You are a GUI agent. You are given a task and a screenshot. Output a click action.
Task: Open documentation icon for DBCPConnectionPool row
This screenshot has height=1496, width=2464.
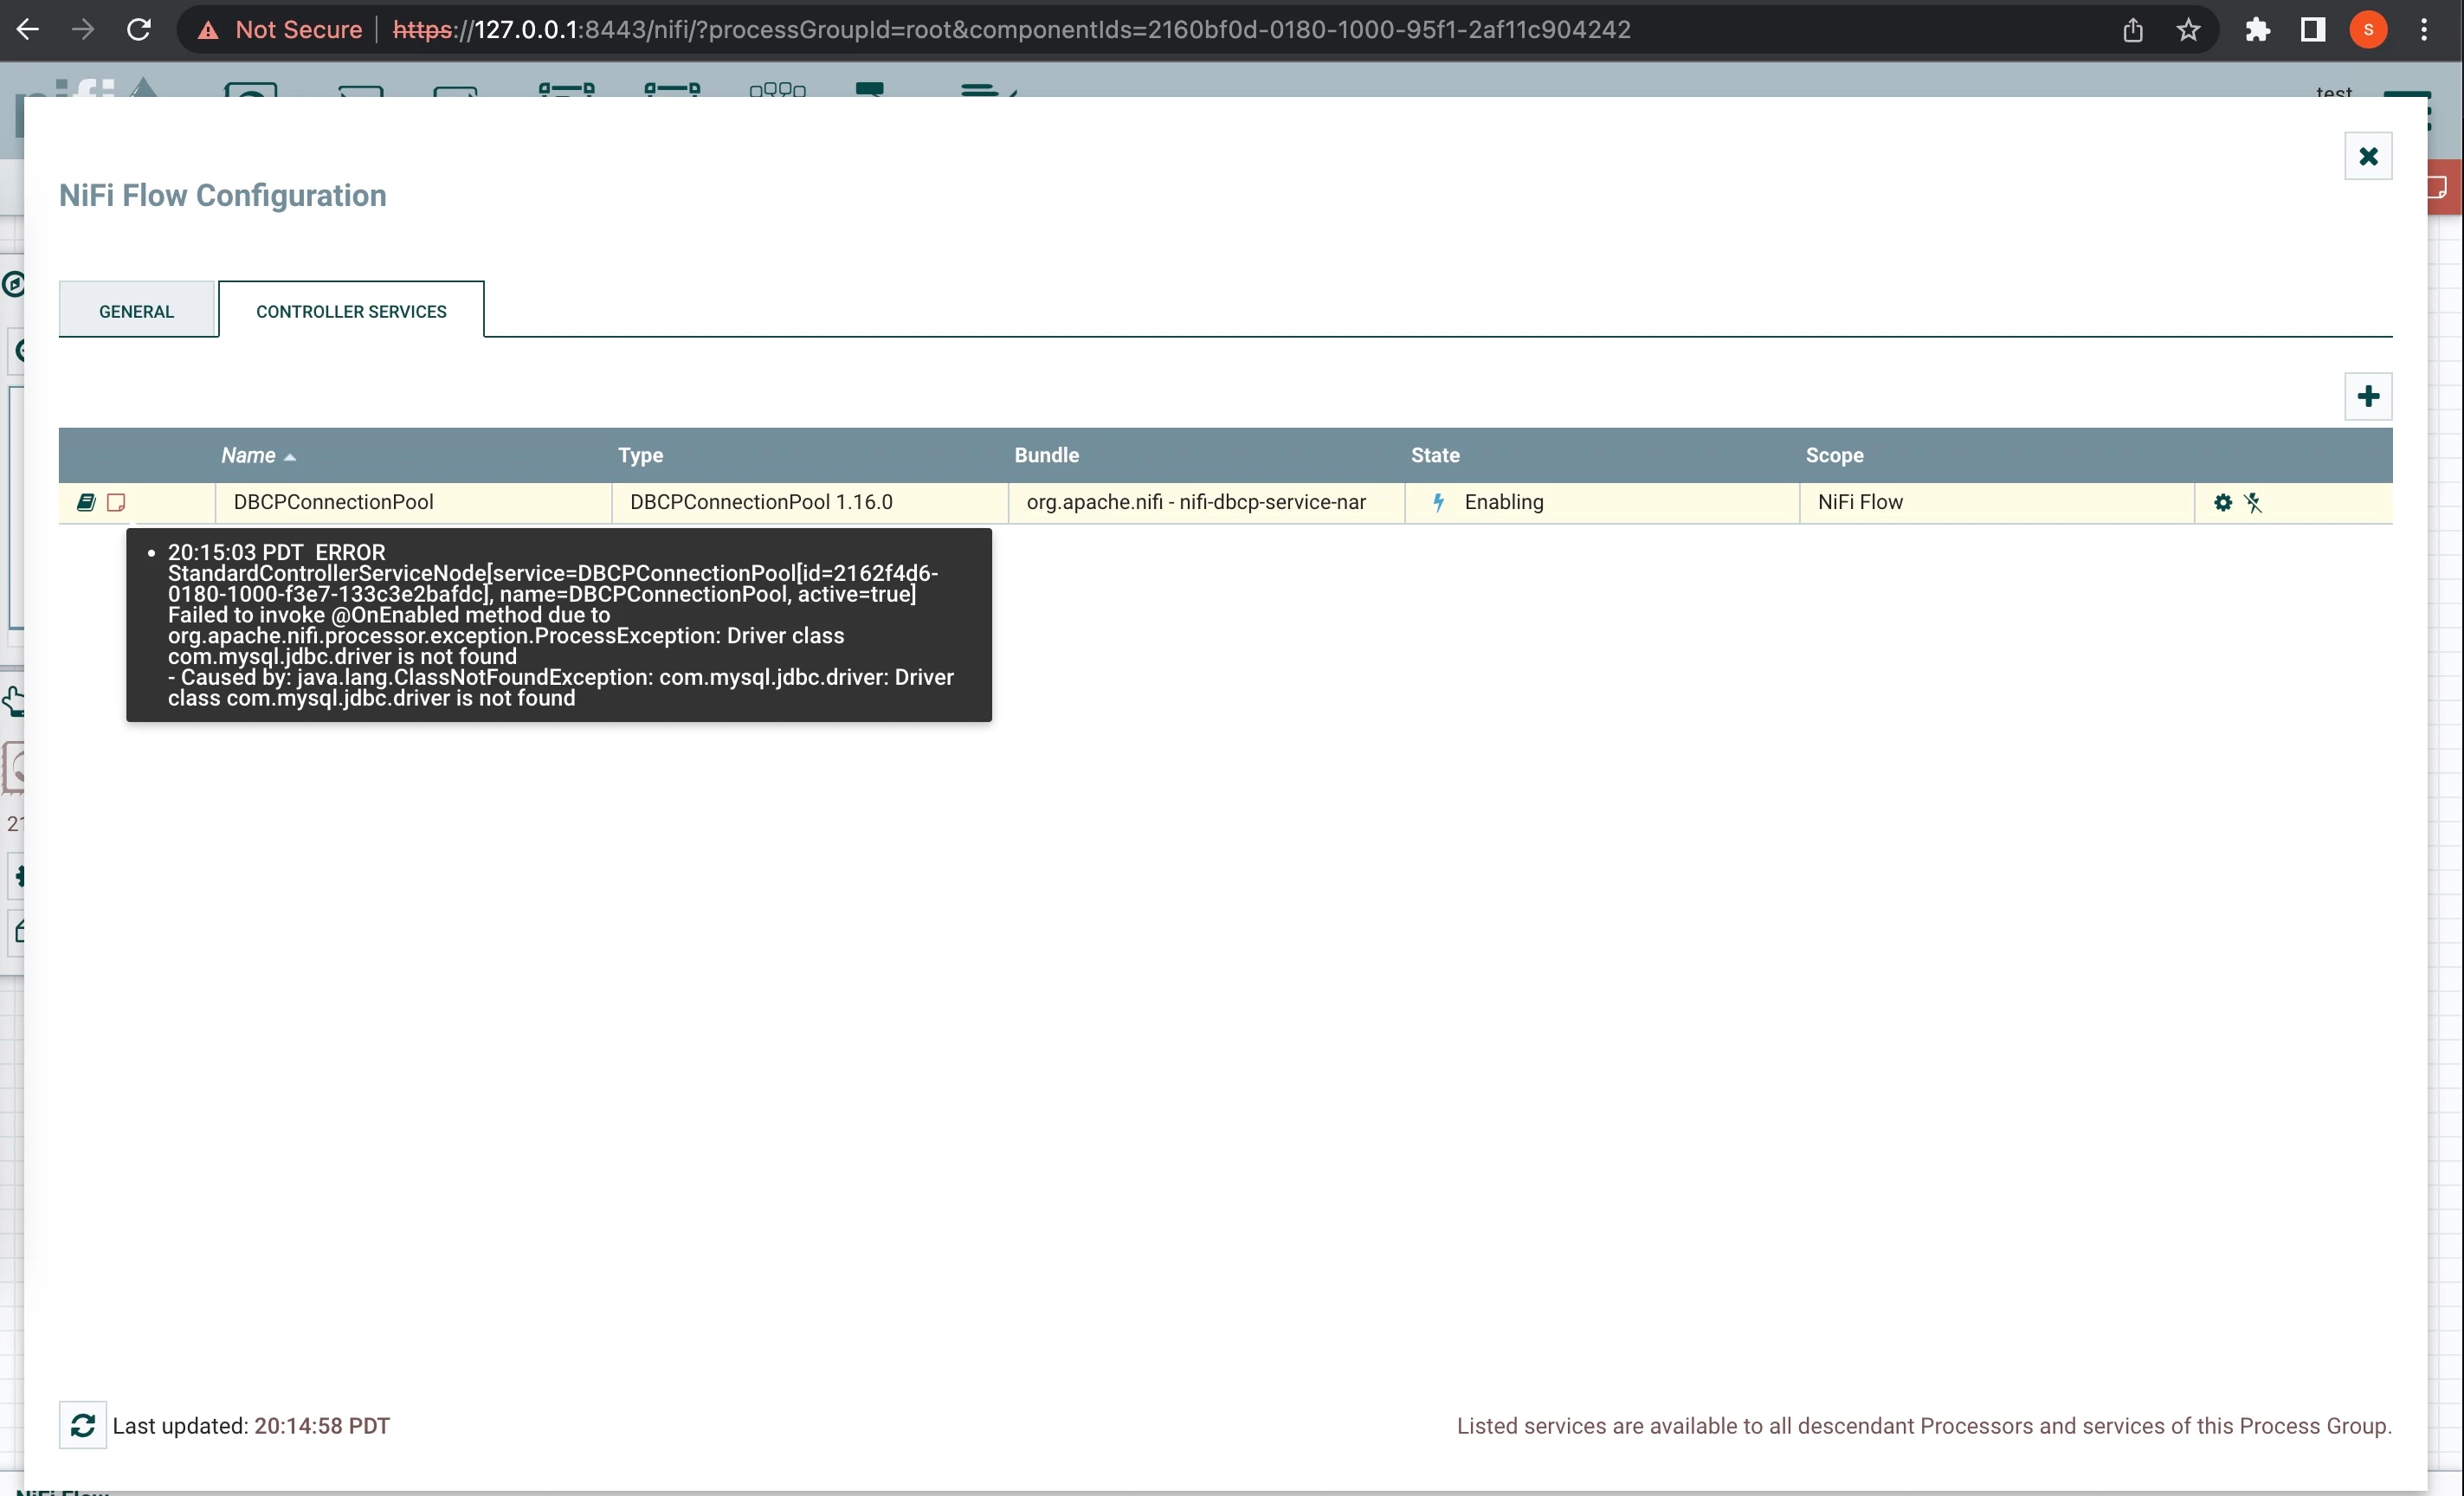tap(86, 502)
